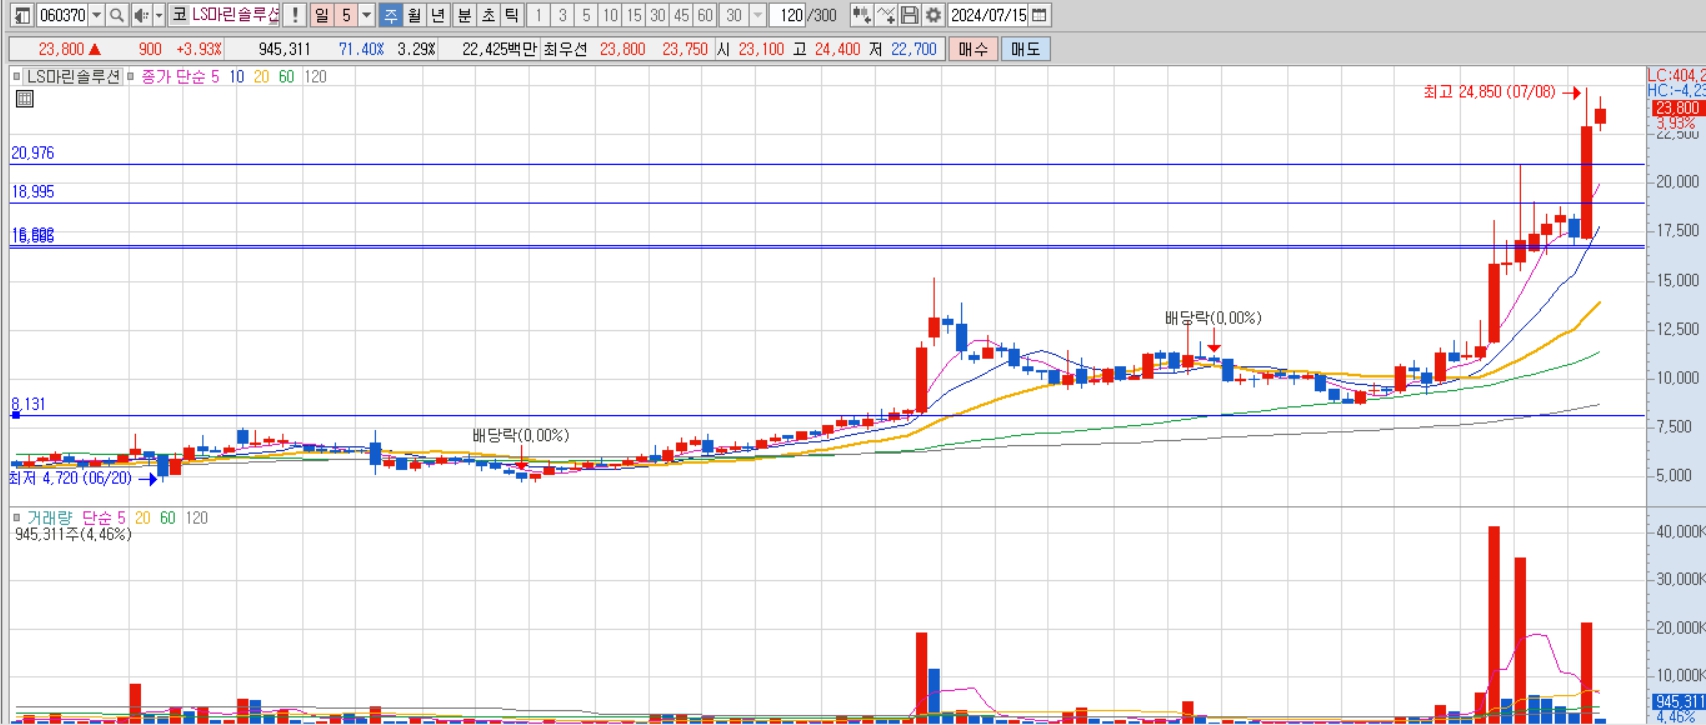Expand the period value 5 dropdown

click(367, 15)
